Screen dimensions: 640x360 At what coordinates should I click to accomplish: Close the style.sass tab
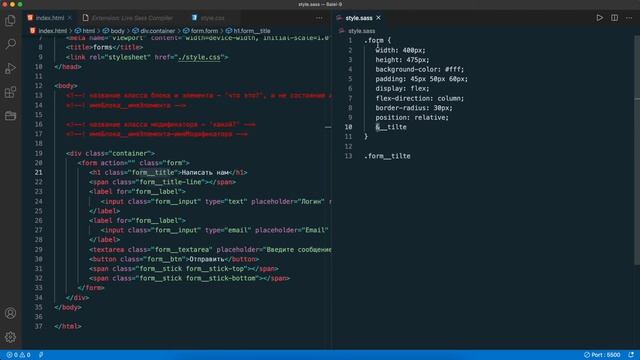click(x=378, y=18)
